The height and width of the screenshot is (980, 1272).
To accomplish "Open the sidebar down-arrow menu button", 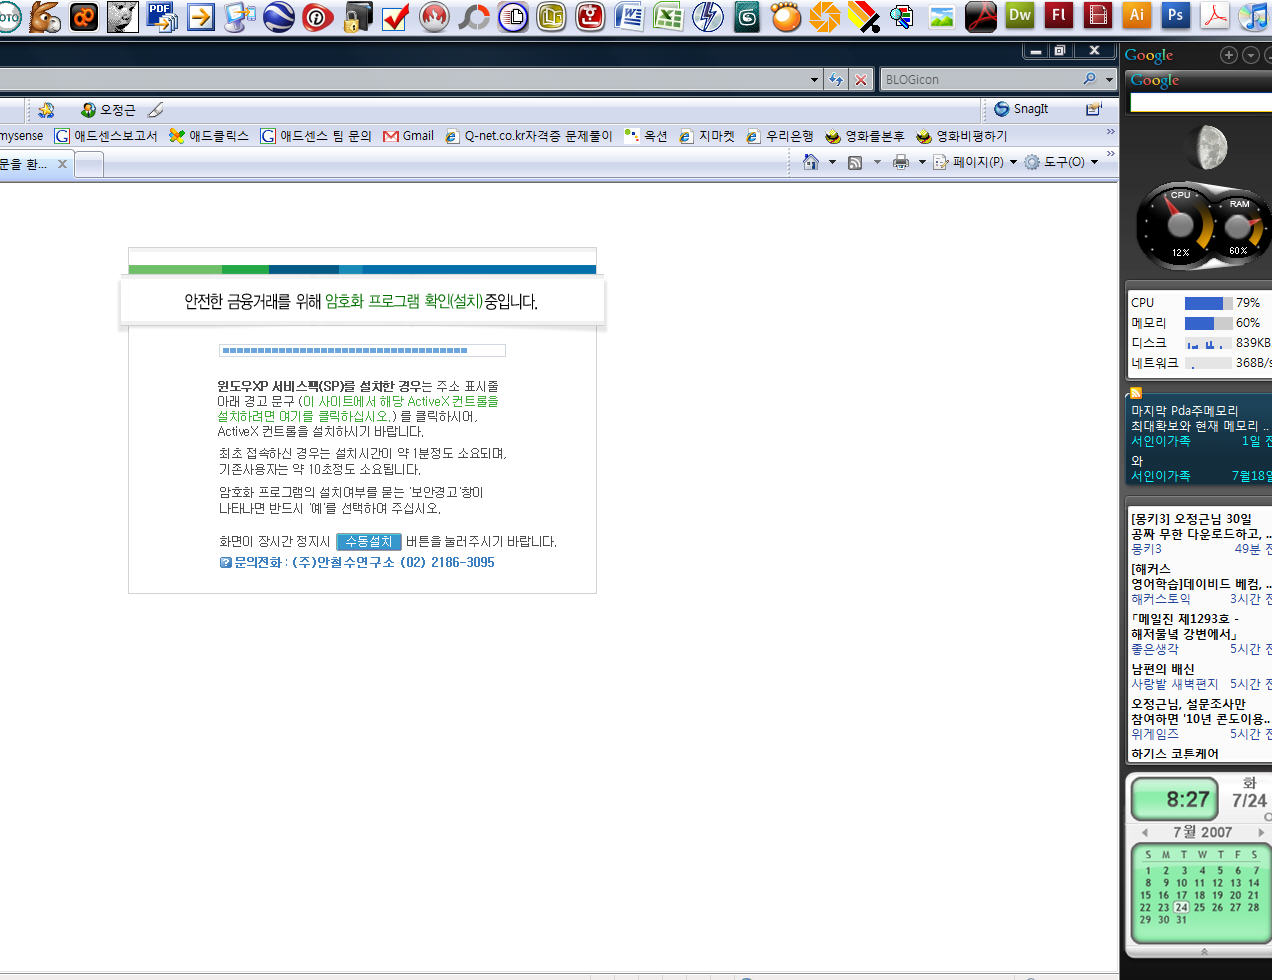I will (1250, 55).
